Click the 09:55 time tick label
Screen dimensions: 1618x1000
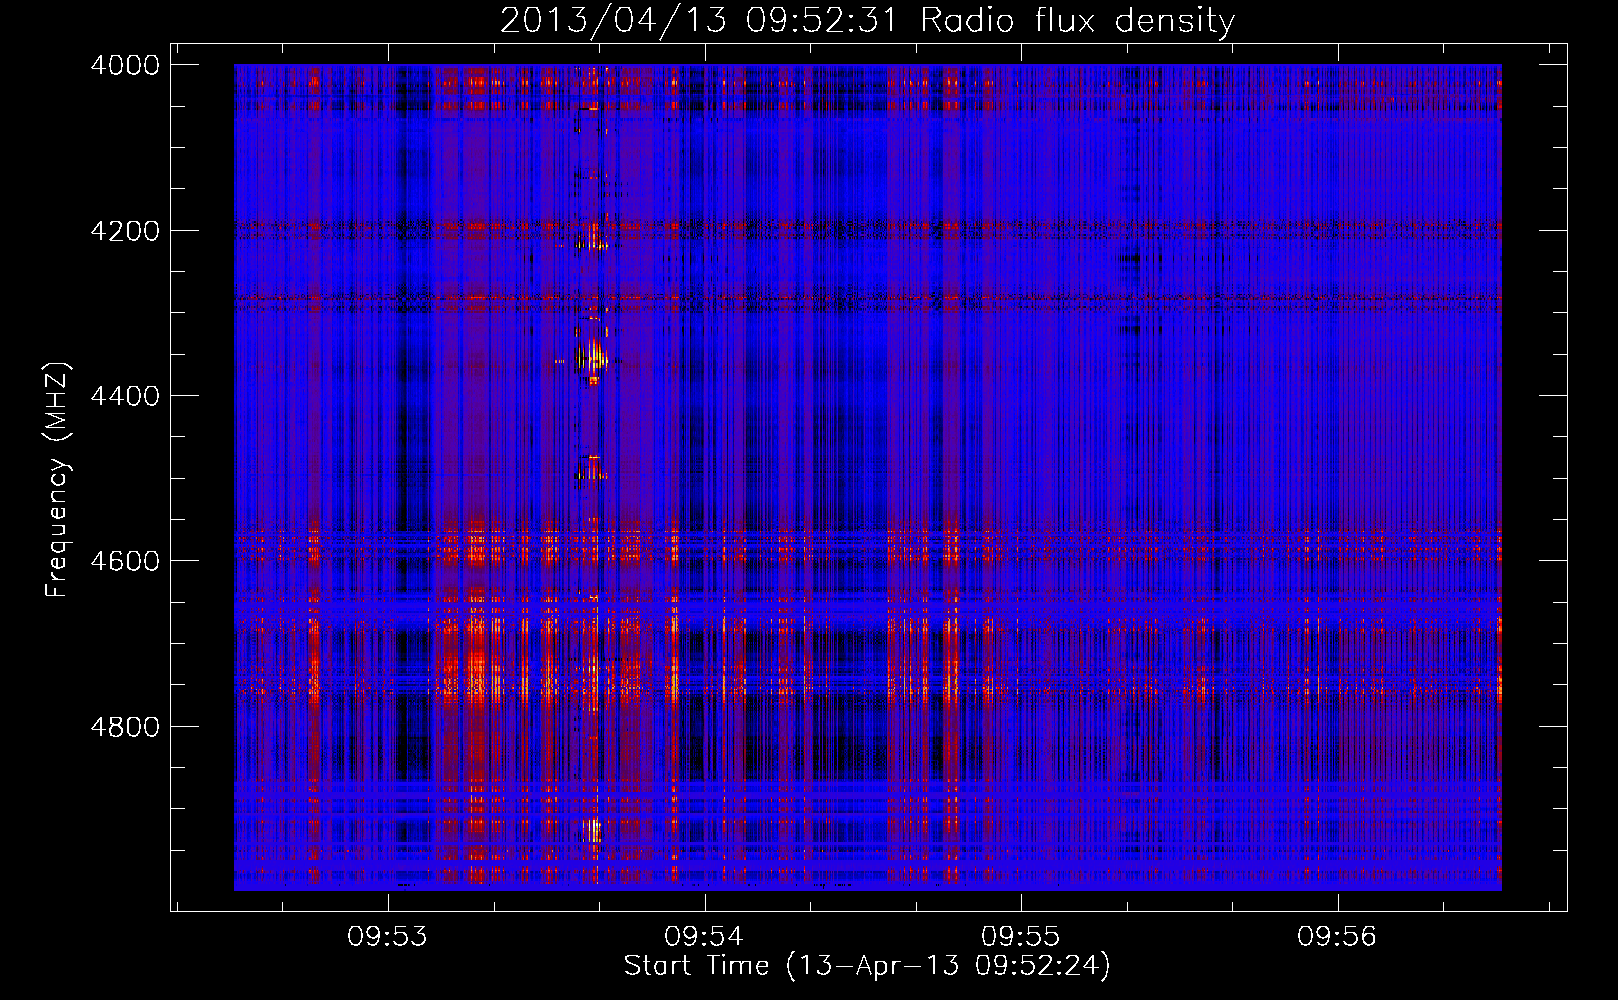(x=1020, y=937)
